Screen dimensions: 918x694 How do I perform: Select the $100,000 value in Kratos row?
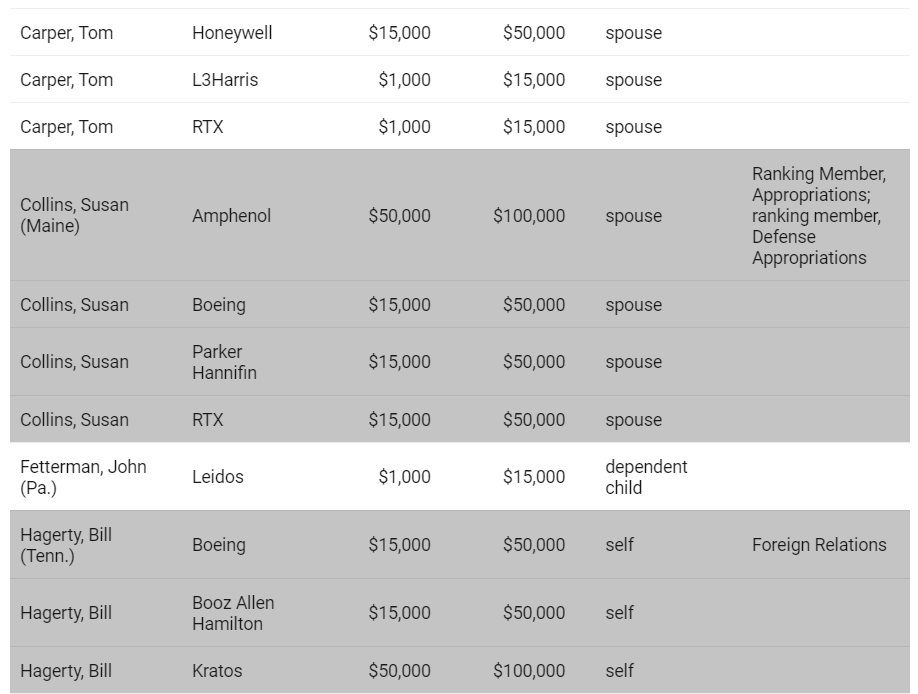point(529,671)
